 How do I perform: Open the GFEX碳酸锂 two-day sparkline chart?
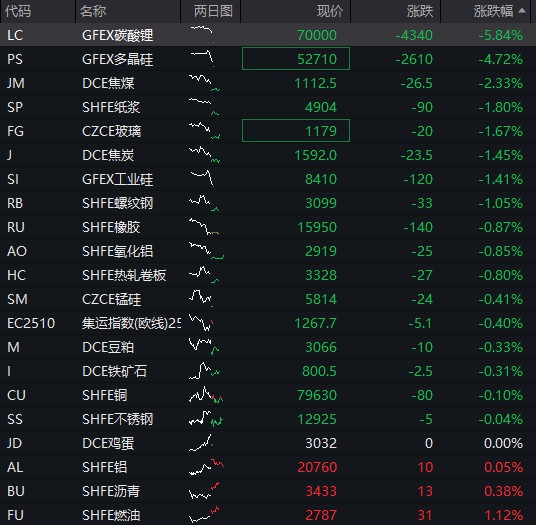tap(202, 35)
